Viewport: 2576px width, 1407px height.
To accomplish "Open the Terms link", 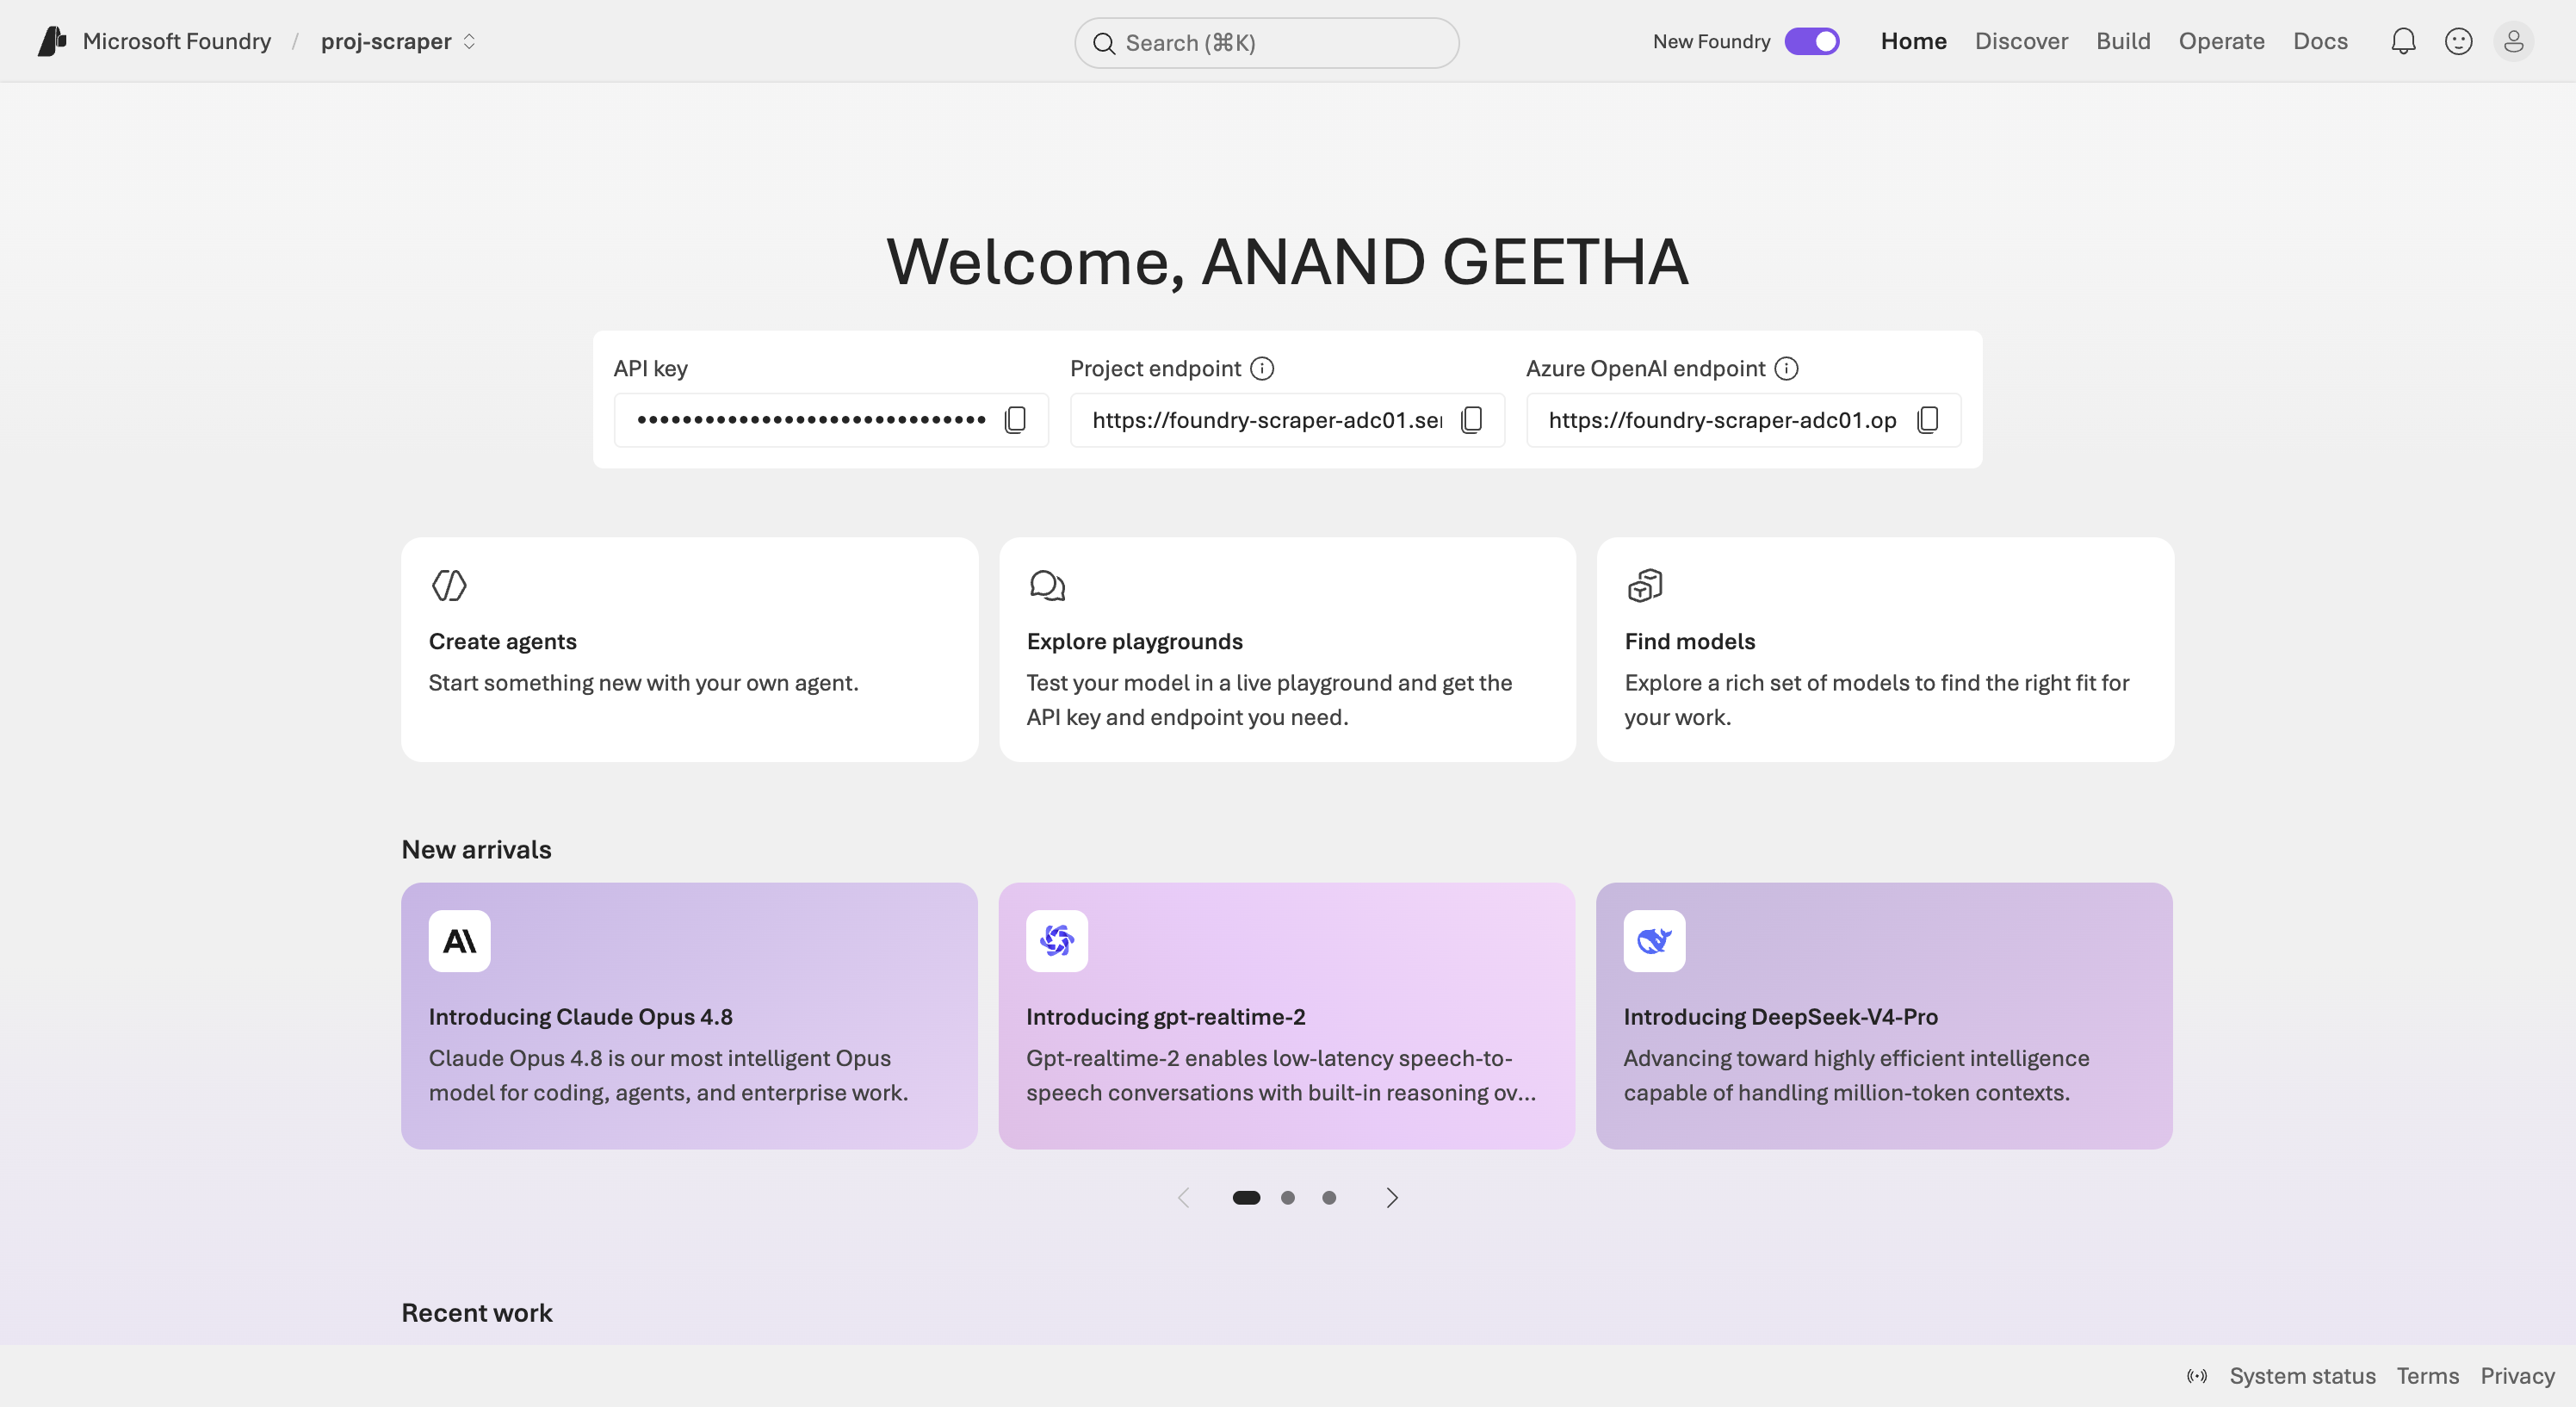I will [x=2427, y=1376].
